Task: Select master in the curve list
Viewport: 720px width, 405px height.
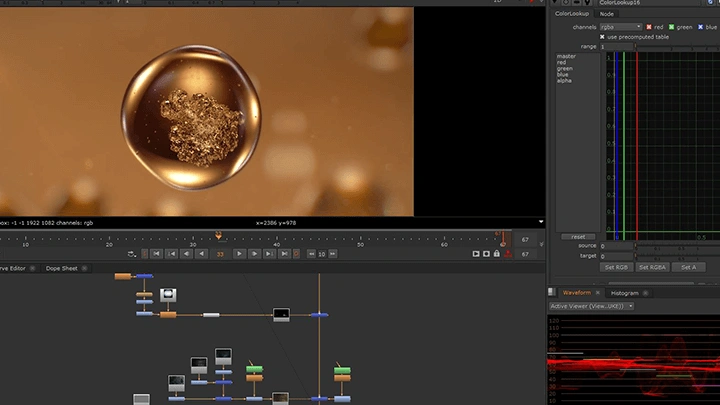Action: tap(566, 56)
